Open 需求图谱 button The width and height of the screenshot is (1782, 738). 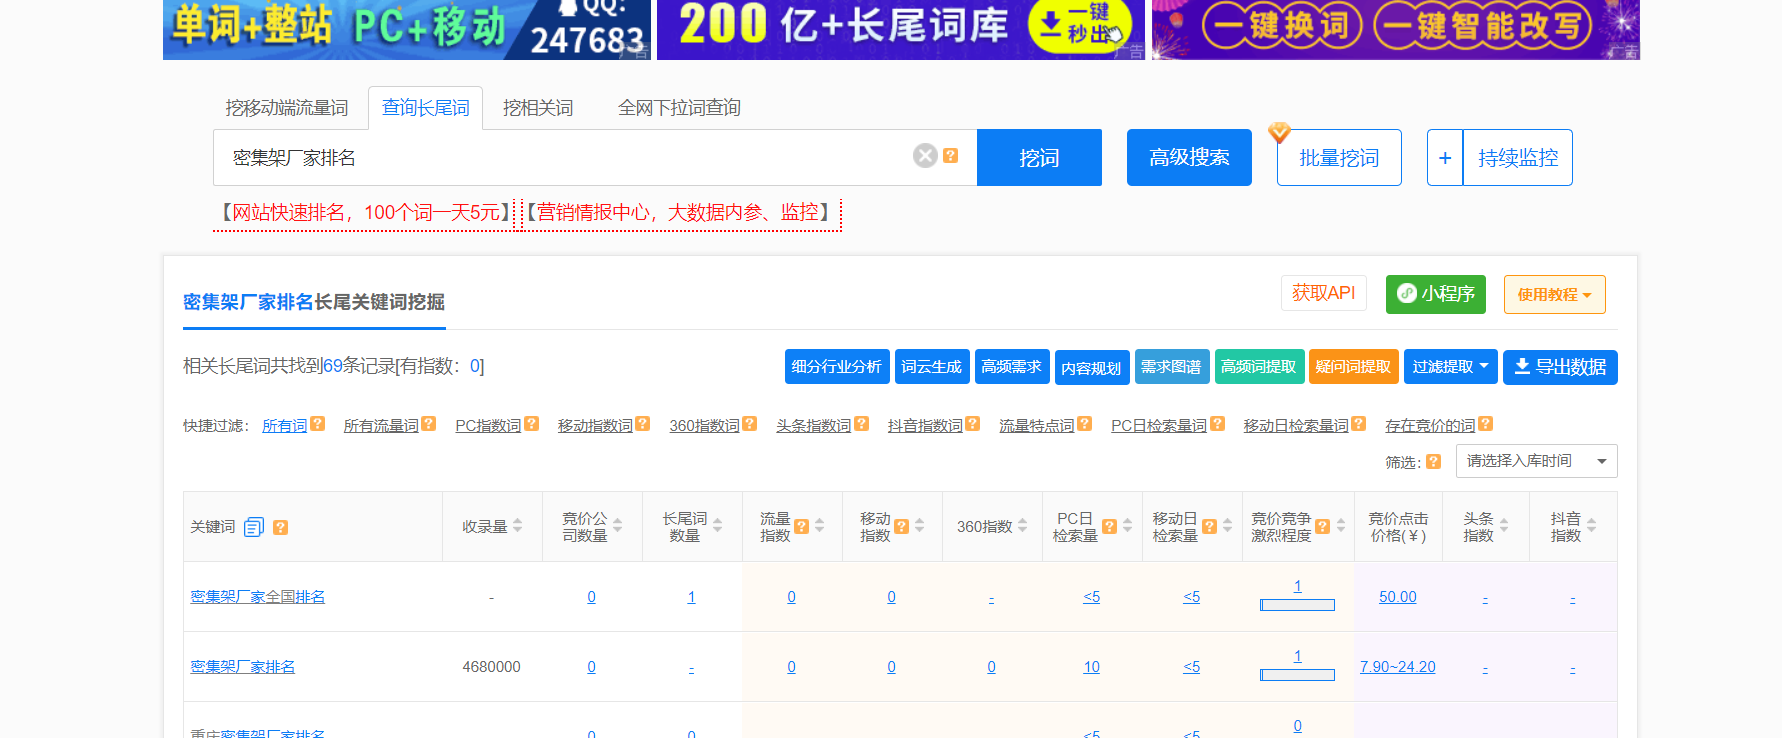(1171, 367)
